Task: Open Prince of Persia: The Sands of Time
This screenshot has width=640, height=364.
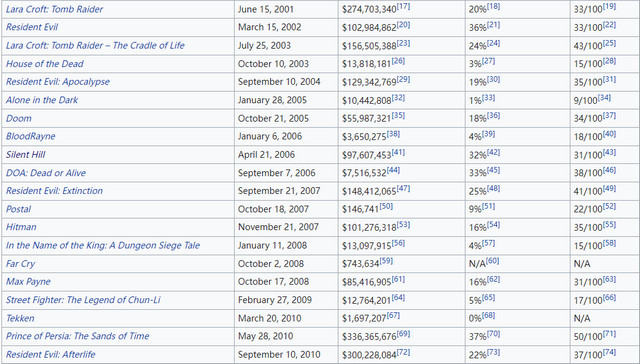Action: pos(78,336)
